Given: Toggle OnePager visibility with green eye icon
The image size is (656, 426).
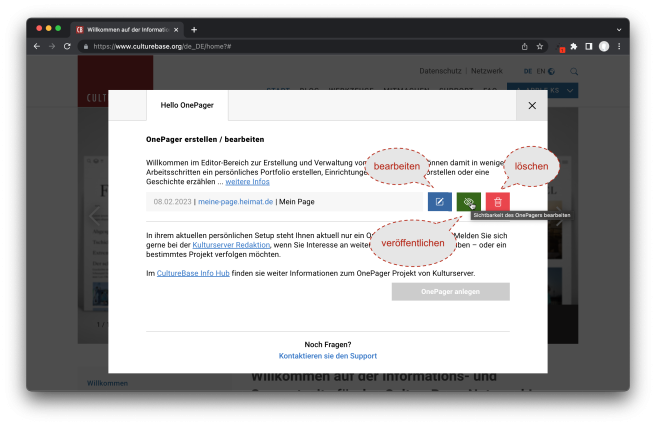Looking at the screenshot, I should coord(468,202).
